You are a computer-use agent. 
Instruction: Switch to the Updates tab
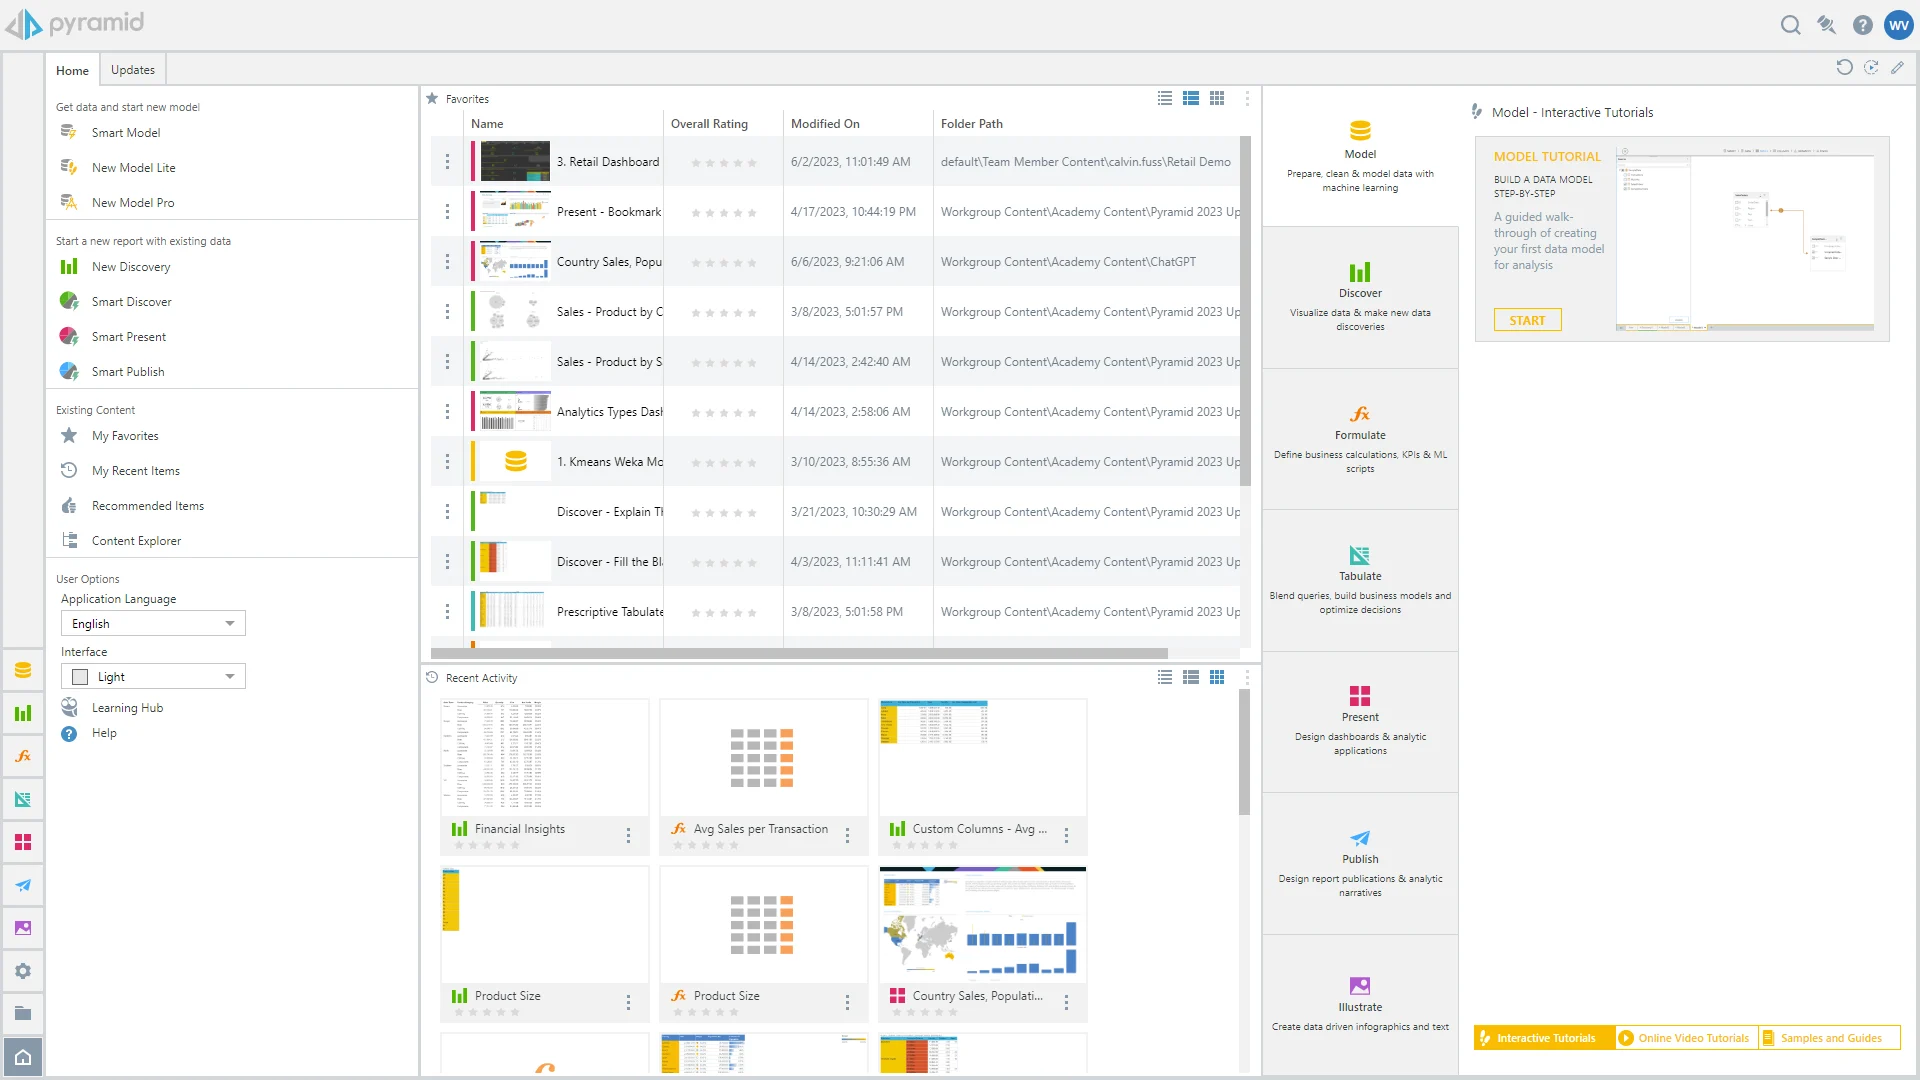(132, 70)
